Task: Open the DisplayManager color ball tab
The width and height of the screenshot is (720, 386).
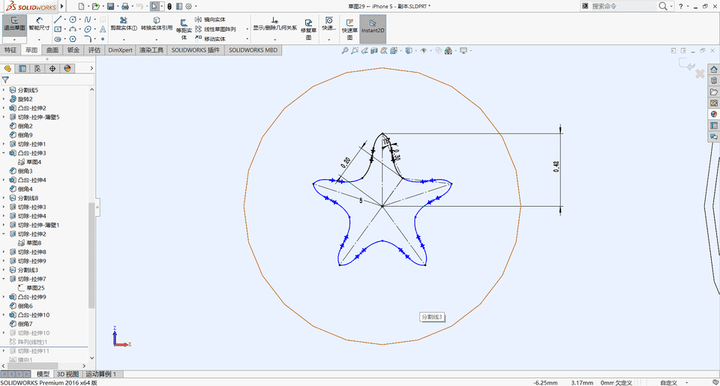Action: pos(68,68)
